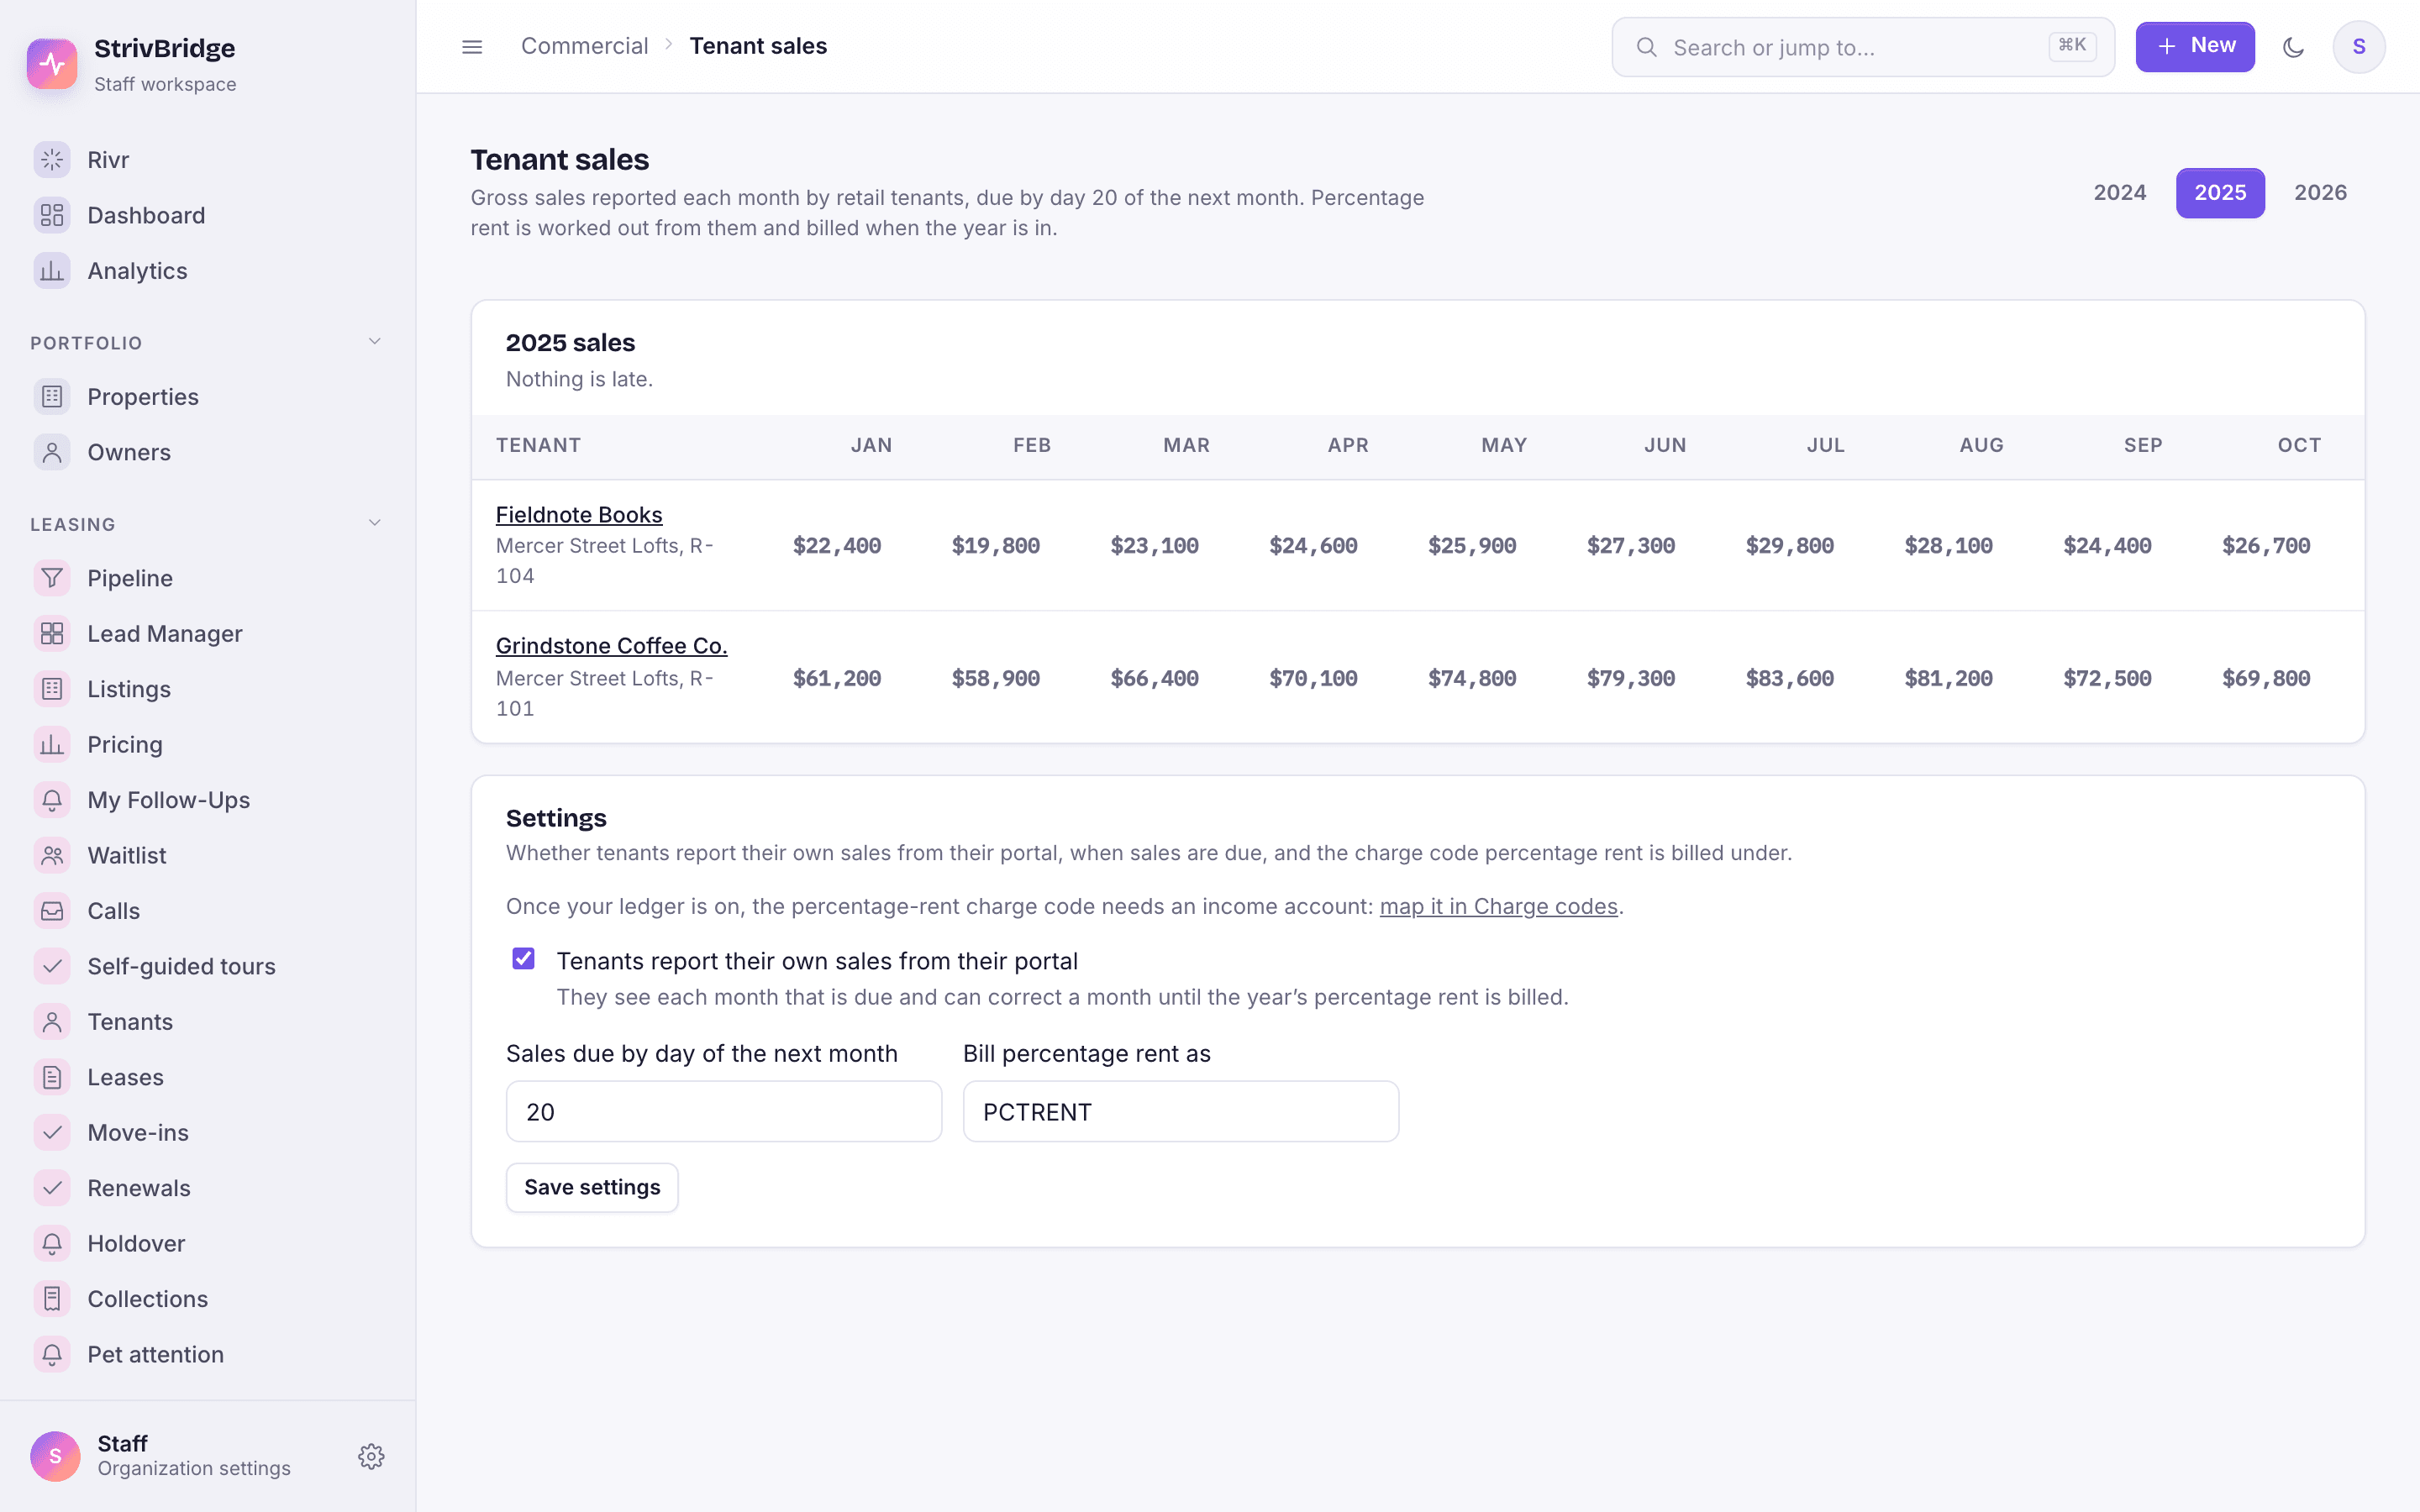Open the Rivr sparkle icon
2420x1512 pixels.
(x=52, y=160)
